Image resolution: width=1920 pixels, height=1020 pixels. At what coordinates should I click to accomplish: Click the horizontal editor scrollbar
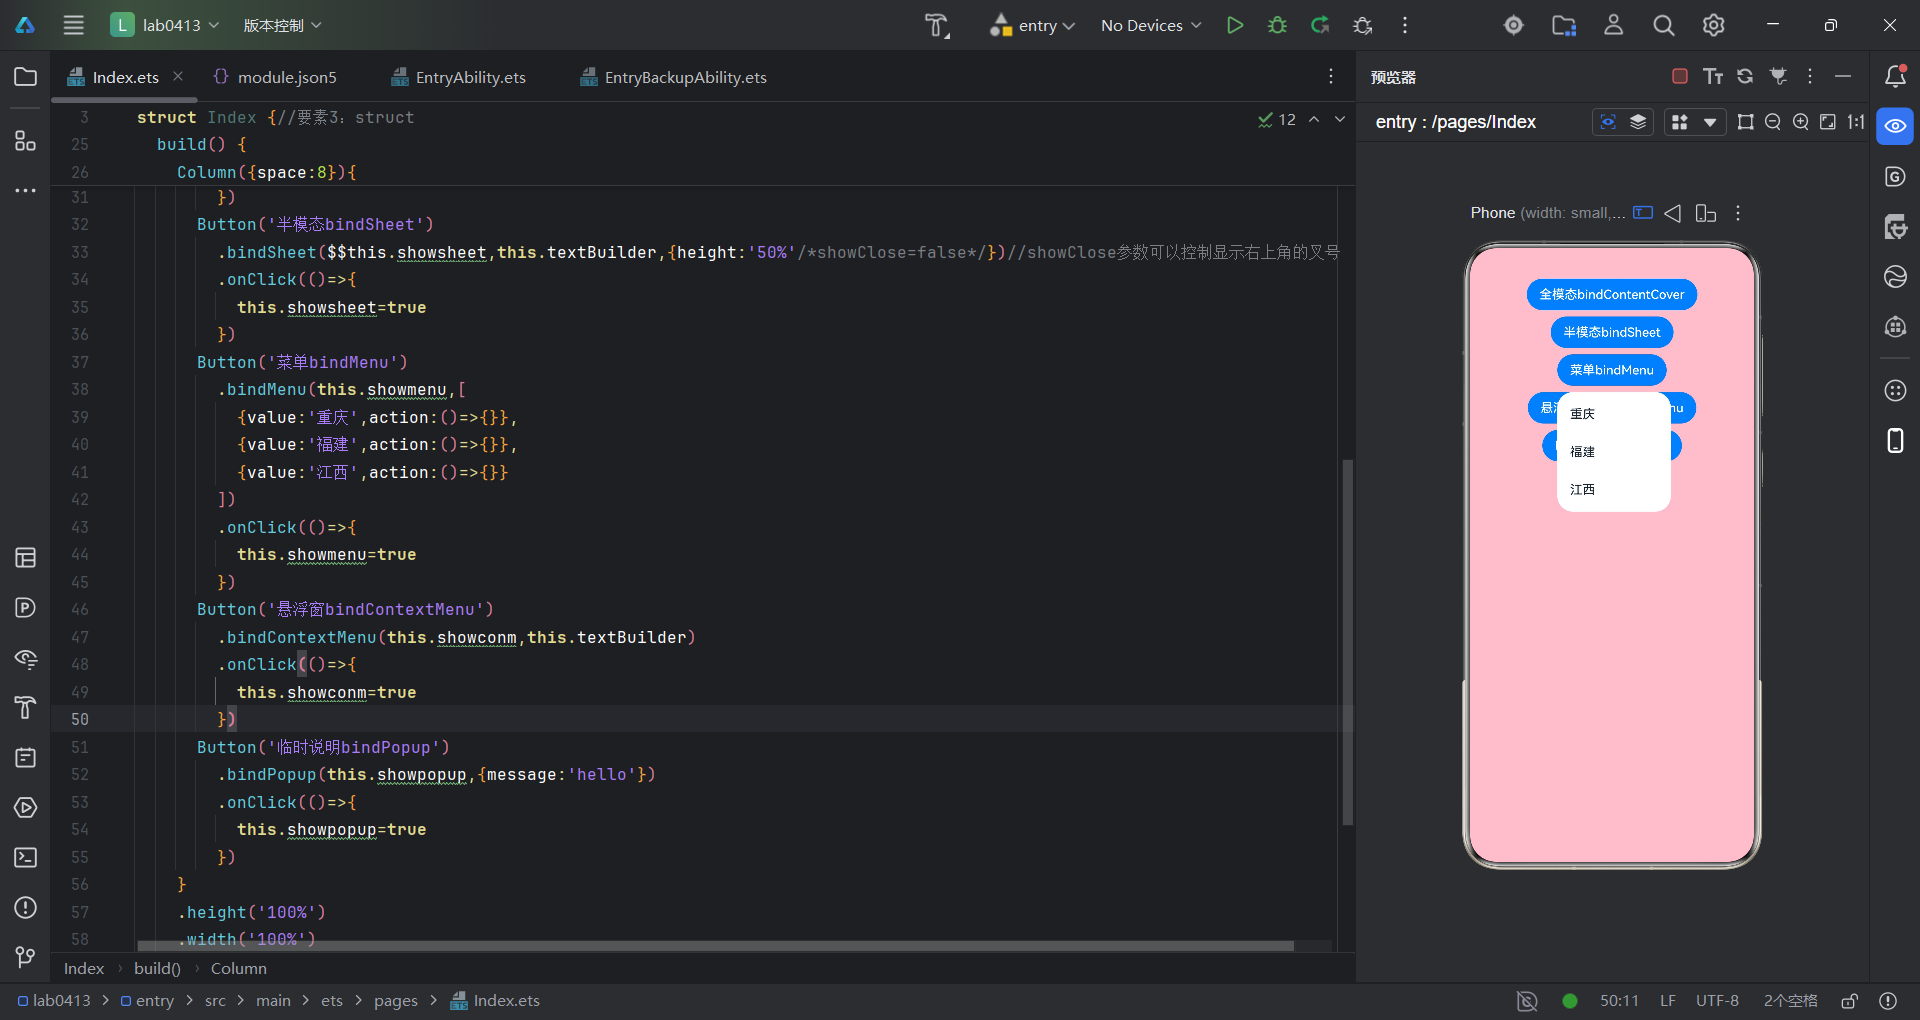[x=715, y=945]
